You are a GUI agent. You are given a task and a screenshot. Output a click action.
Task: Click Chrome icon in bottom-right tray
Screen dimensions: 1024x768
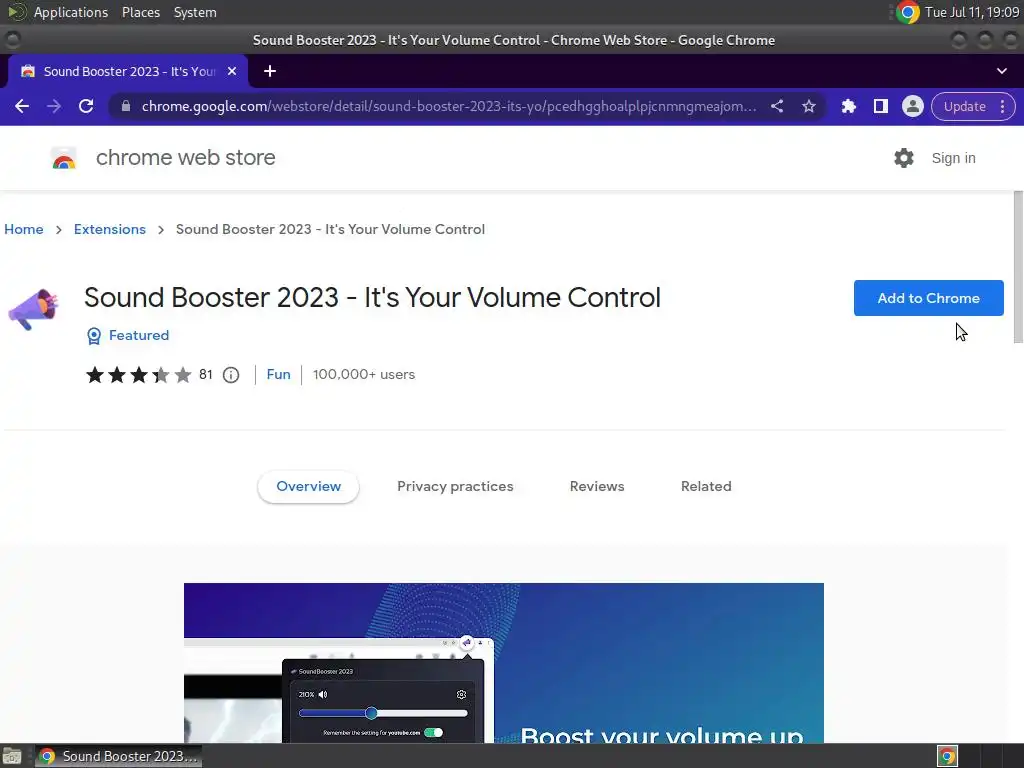click(x=947, y=756)
